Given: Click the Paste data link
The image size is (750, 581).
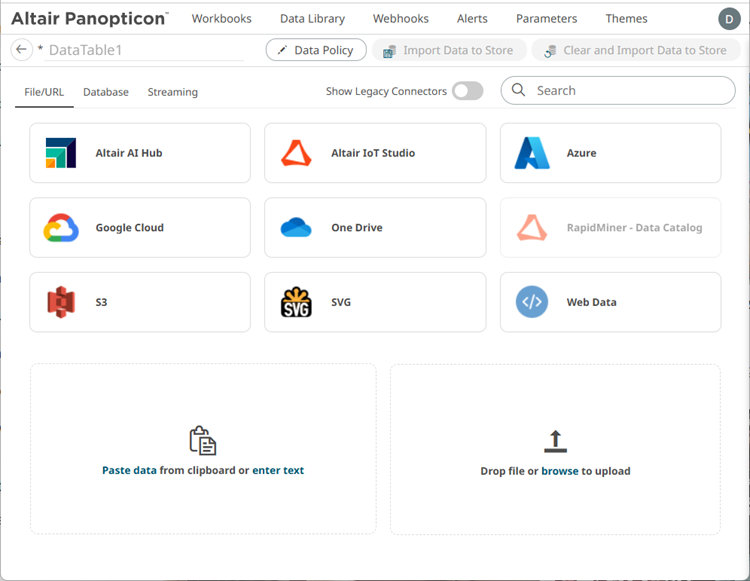Looking at the screenshot, I should pyautogui.click(x=129, y=470).
